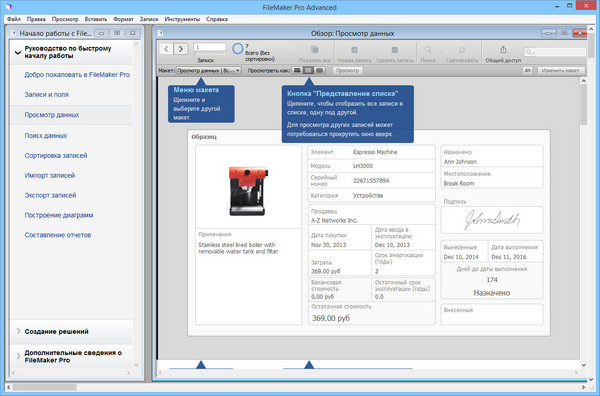Expand Дополнительные сведения о FileMaker Pro section

pyautogui.click(x=18, y=356)
